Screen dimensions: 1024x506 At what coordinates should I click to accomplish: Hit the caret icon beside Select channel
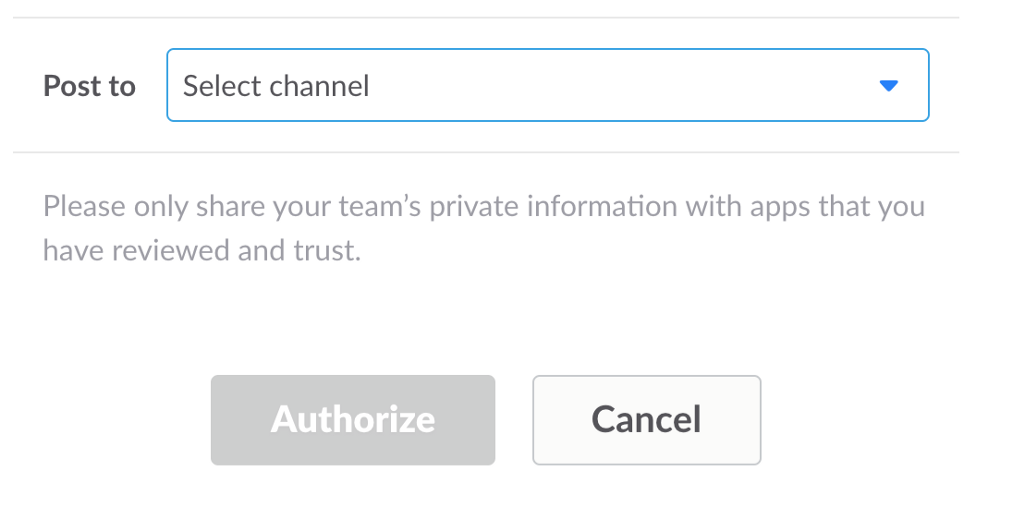tap(888, 86)
